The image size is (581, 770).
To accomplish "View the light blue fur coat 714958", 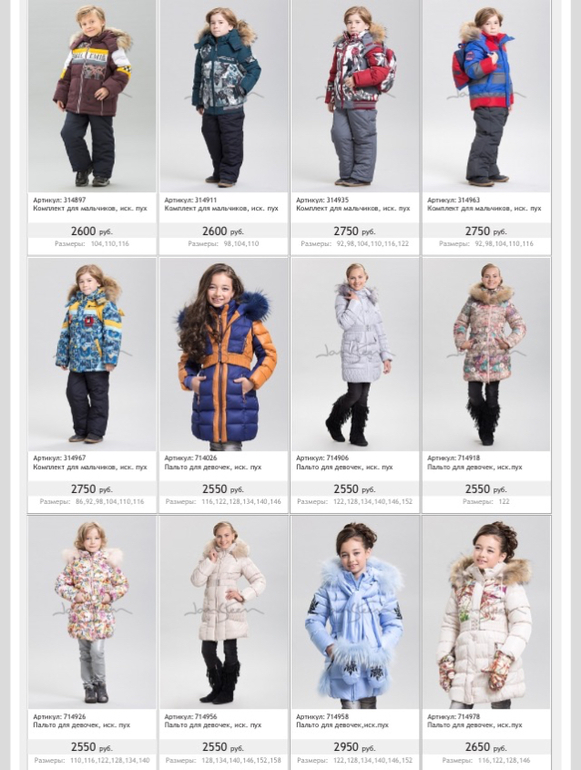I will coord(355,613).
